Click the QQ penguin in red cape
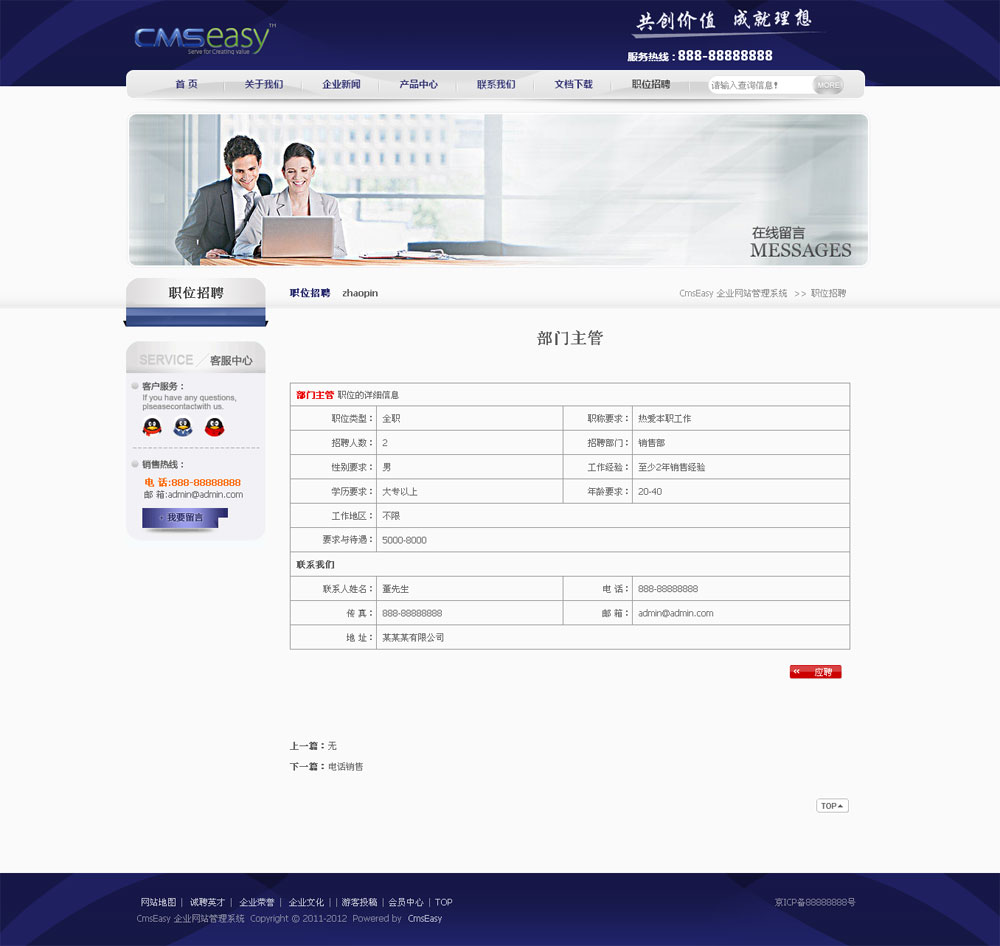 point(214,427)
